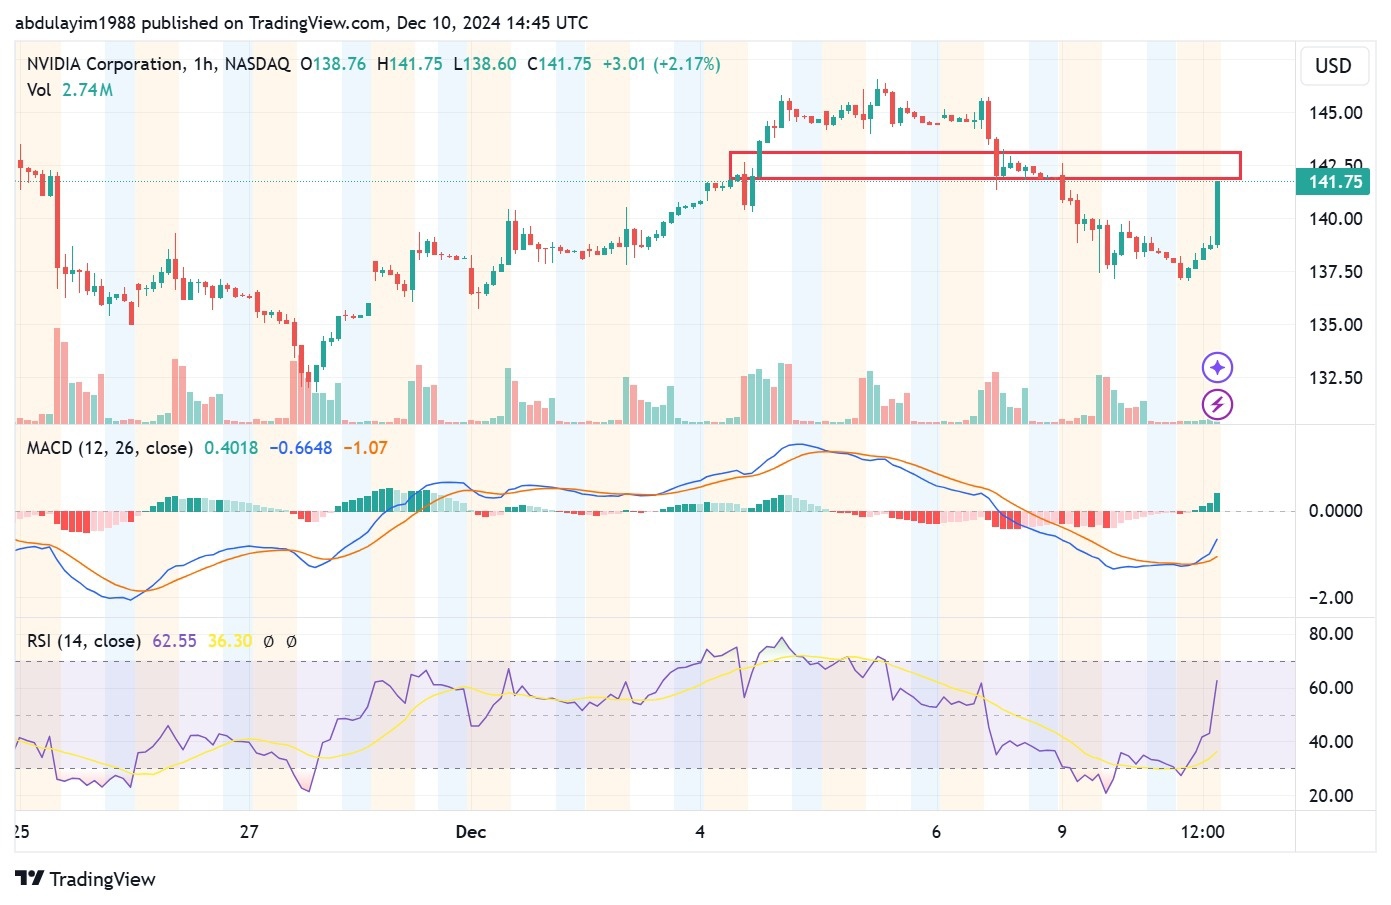The height and width of the screenshot is (905, 1391).
Task: Click the change value +3.01 (+2.17%)
Action: [x=661, y=64]
